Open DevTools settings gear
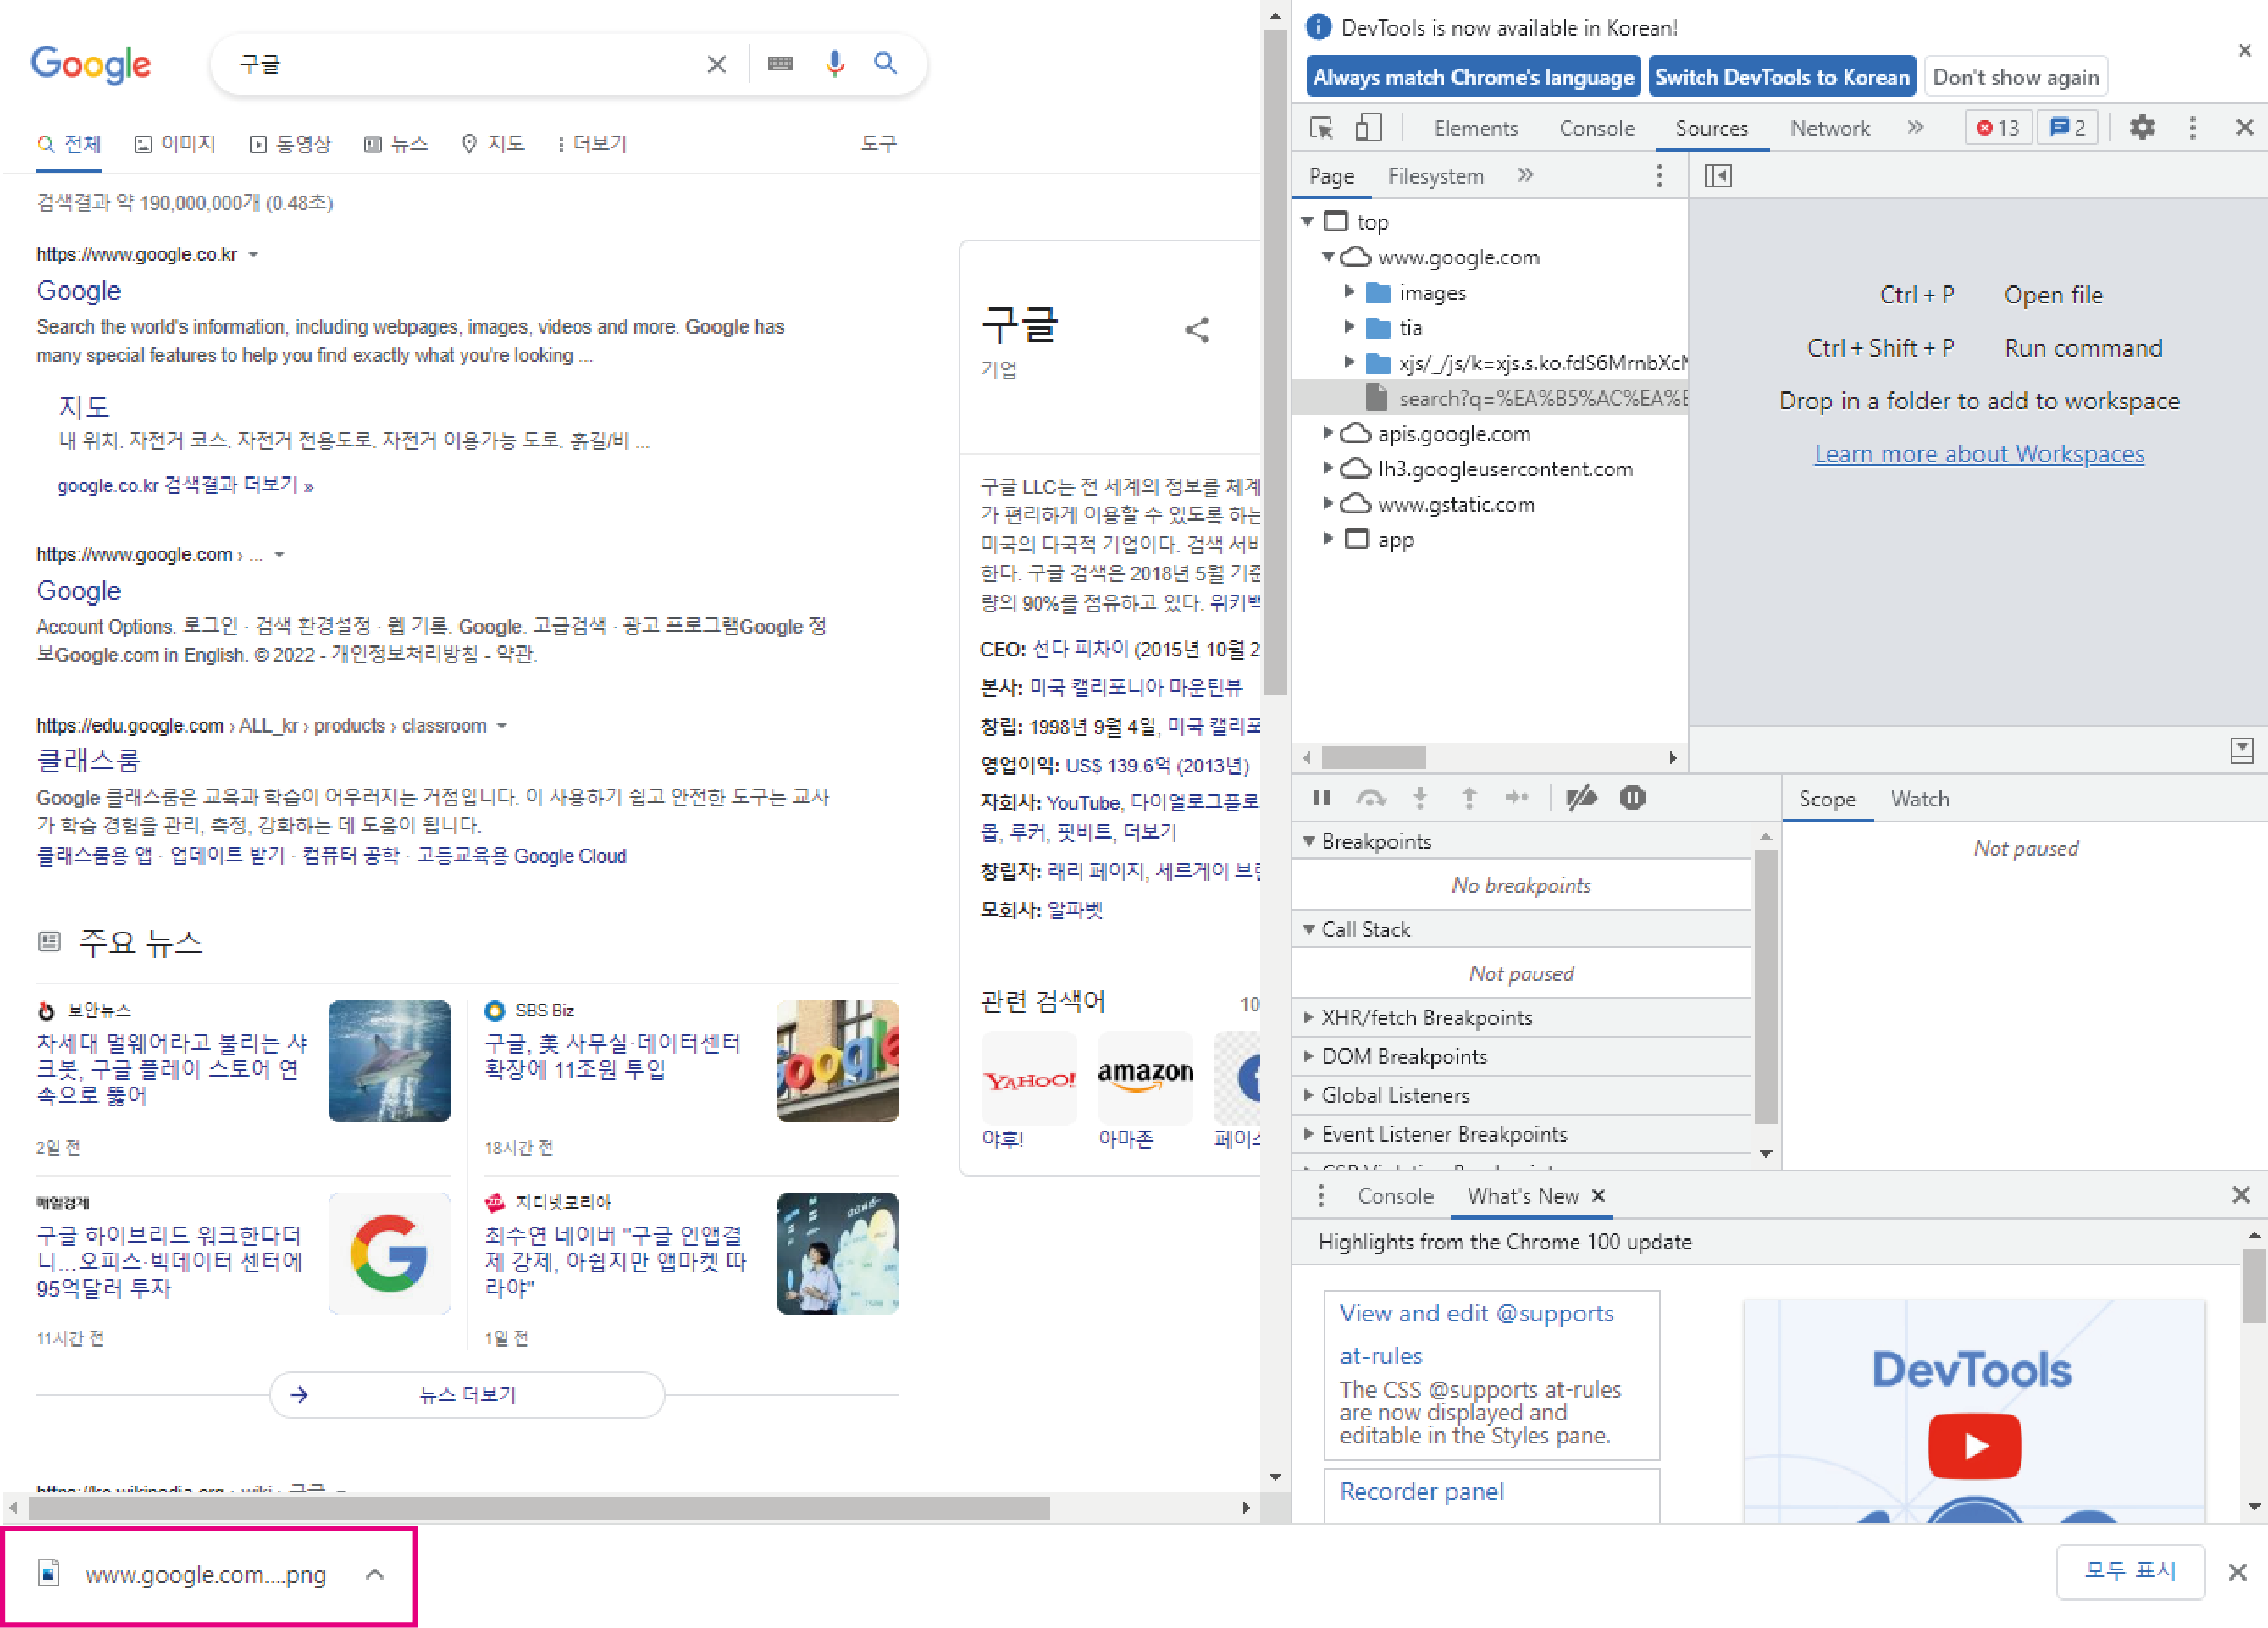2268x1628 pixels. point(2142,128)
